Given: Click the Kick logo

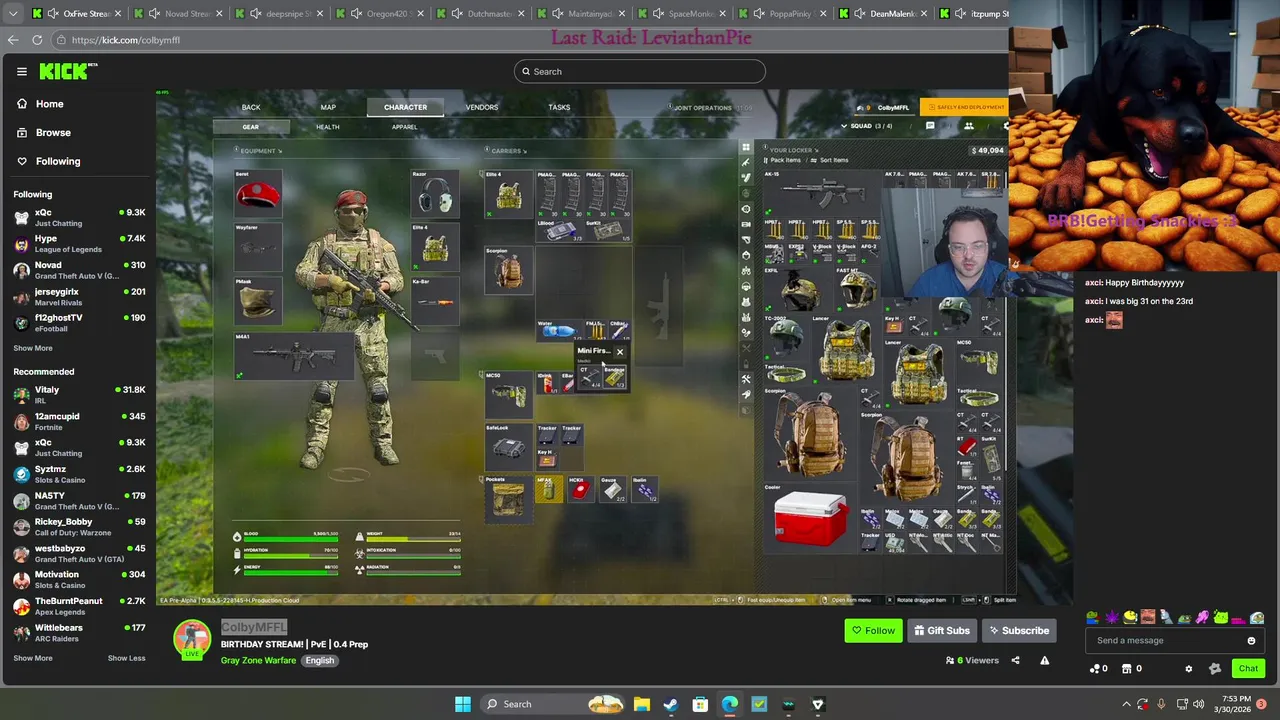Looking at the screenshot, I should (x=68, y=71).
